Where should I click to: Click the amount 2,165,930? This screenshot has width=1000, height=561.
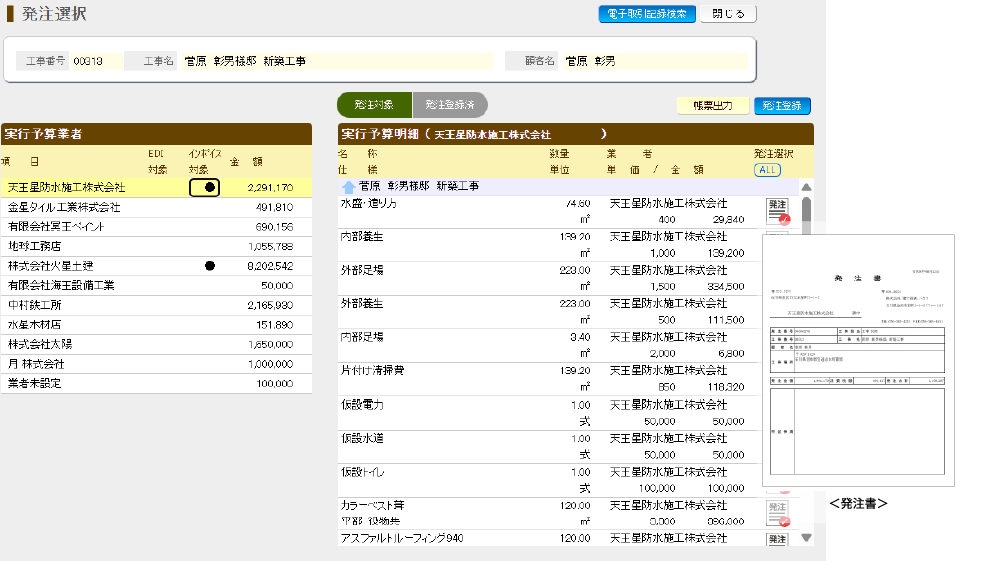(x=270, y=305)
